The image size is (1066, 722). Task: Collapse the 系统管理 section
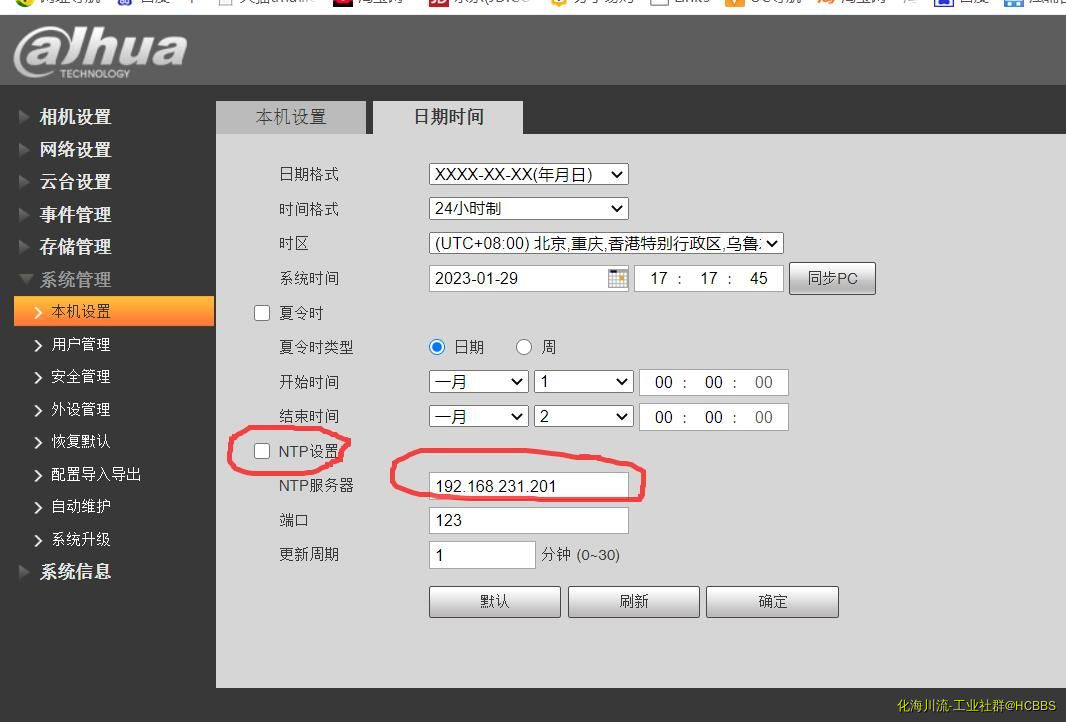75,279
